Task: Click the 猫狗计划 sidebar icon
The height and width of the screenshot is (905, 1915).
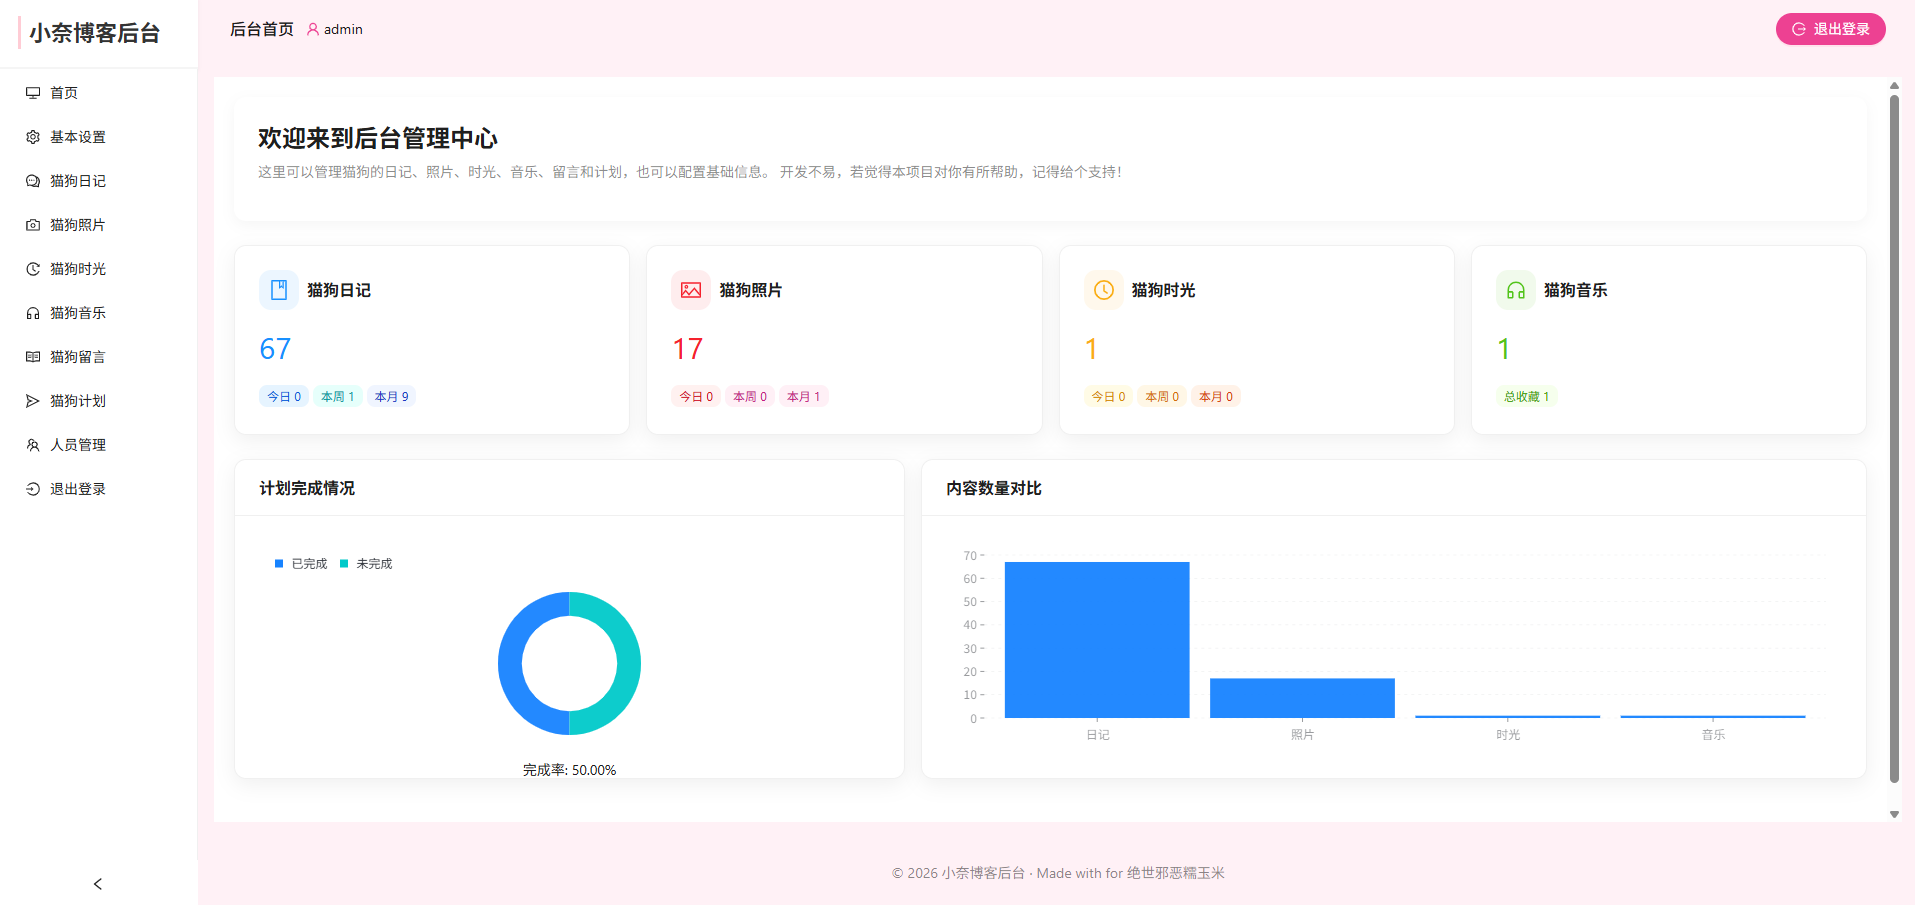Action: click(33, 401)
